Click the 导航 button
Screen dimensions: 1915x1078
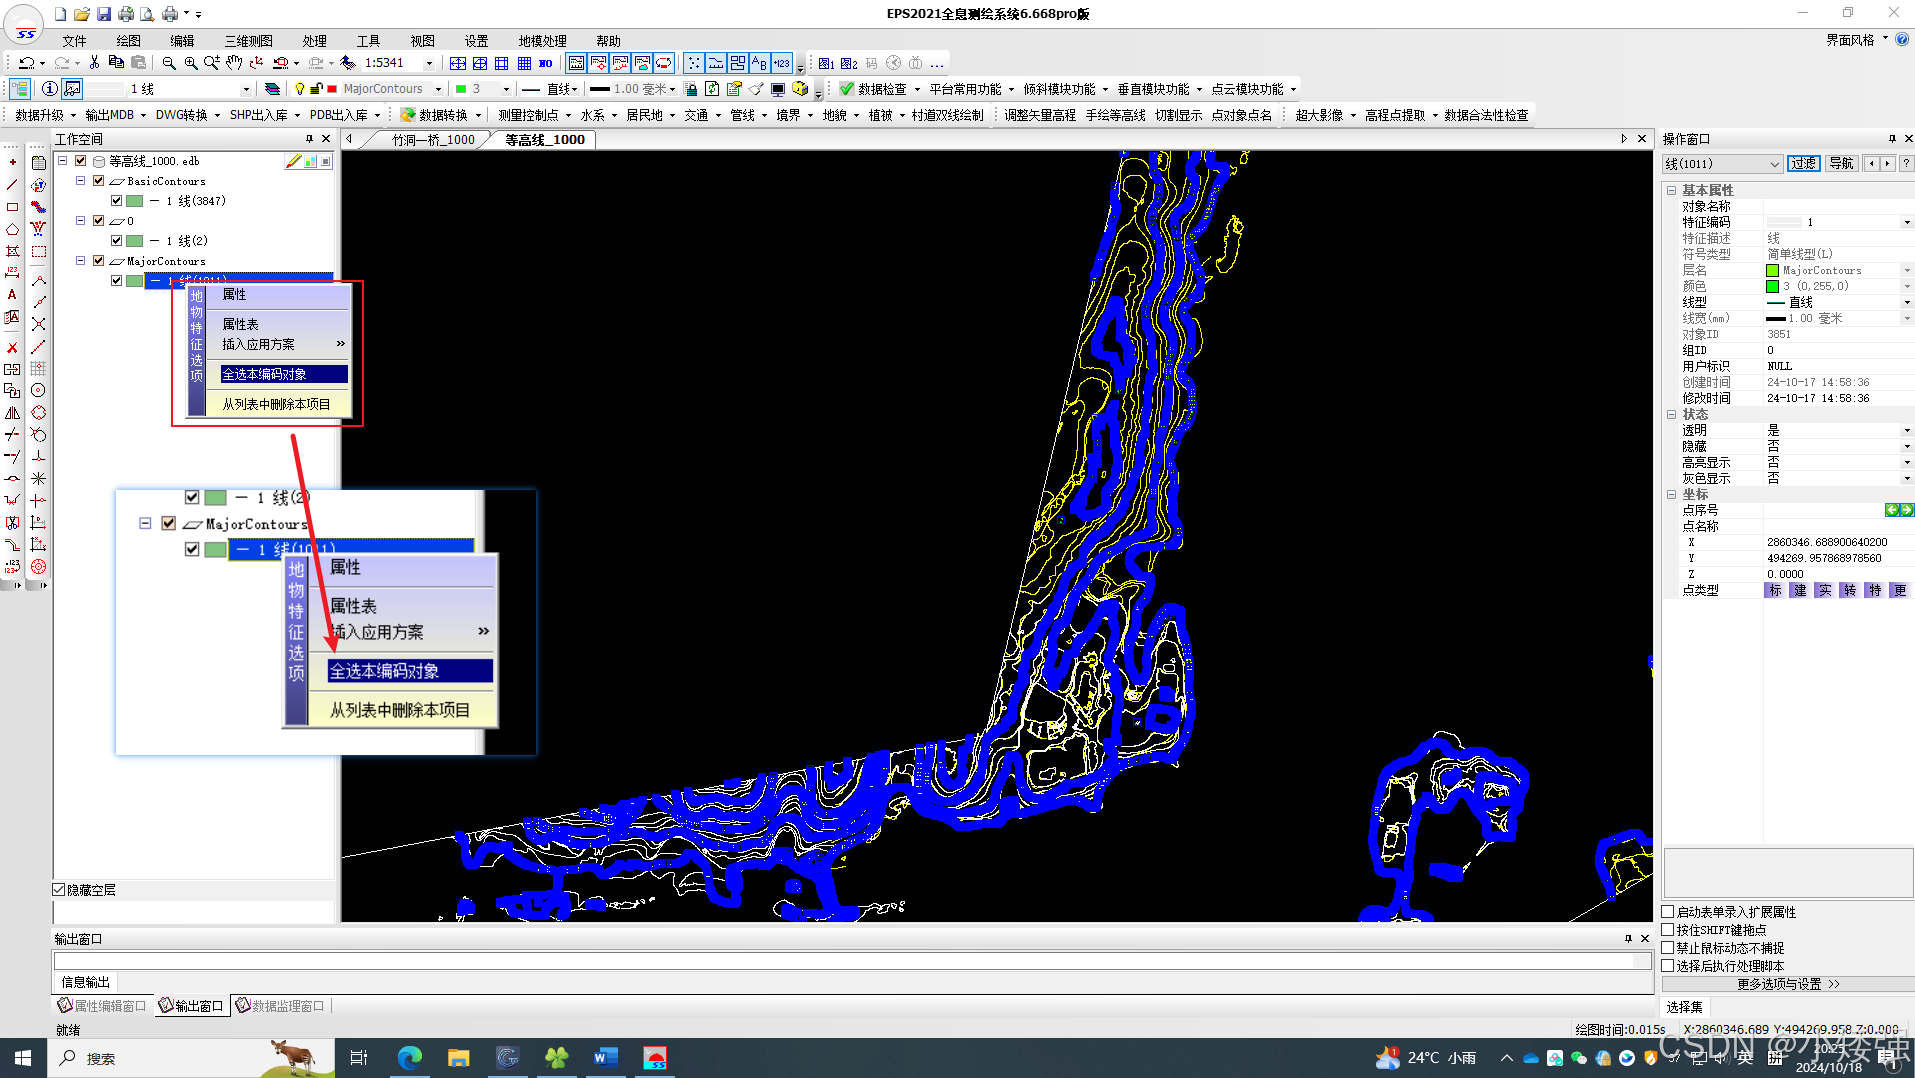[1841, 164]
